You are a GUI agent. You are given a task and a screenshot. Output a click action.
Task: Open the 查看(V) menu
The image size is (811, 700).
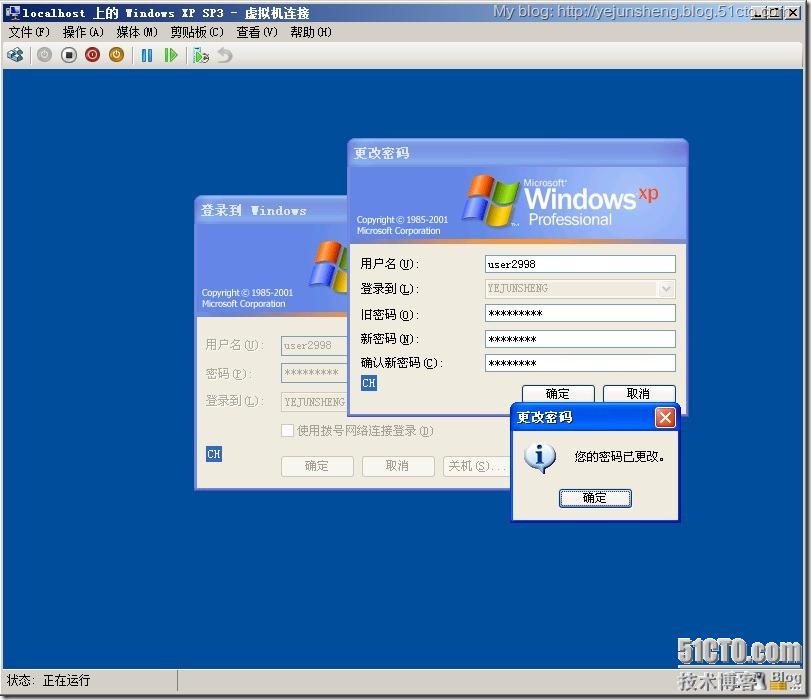click(x=257, y=32)
